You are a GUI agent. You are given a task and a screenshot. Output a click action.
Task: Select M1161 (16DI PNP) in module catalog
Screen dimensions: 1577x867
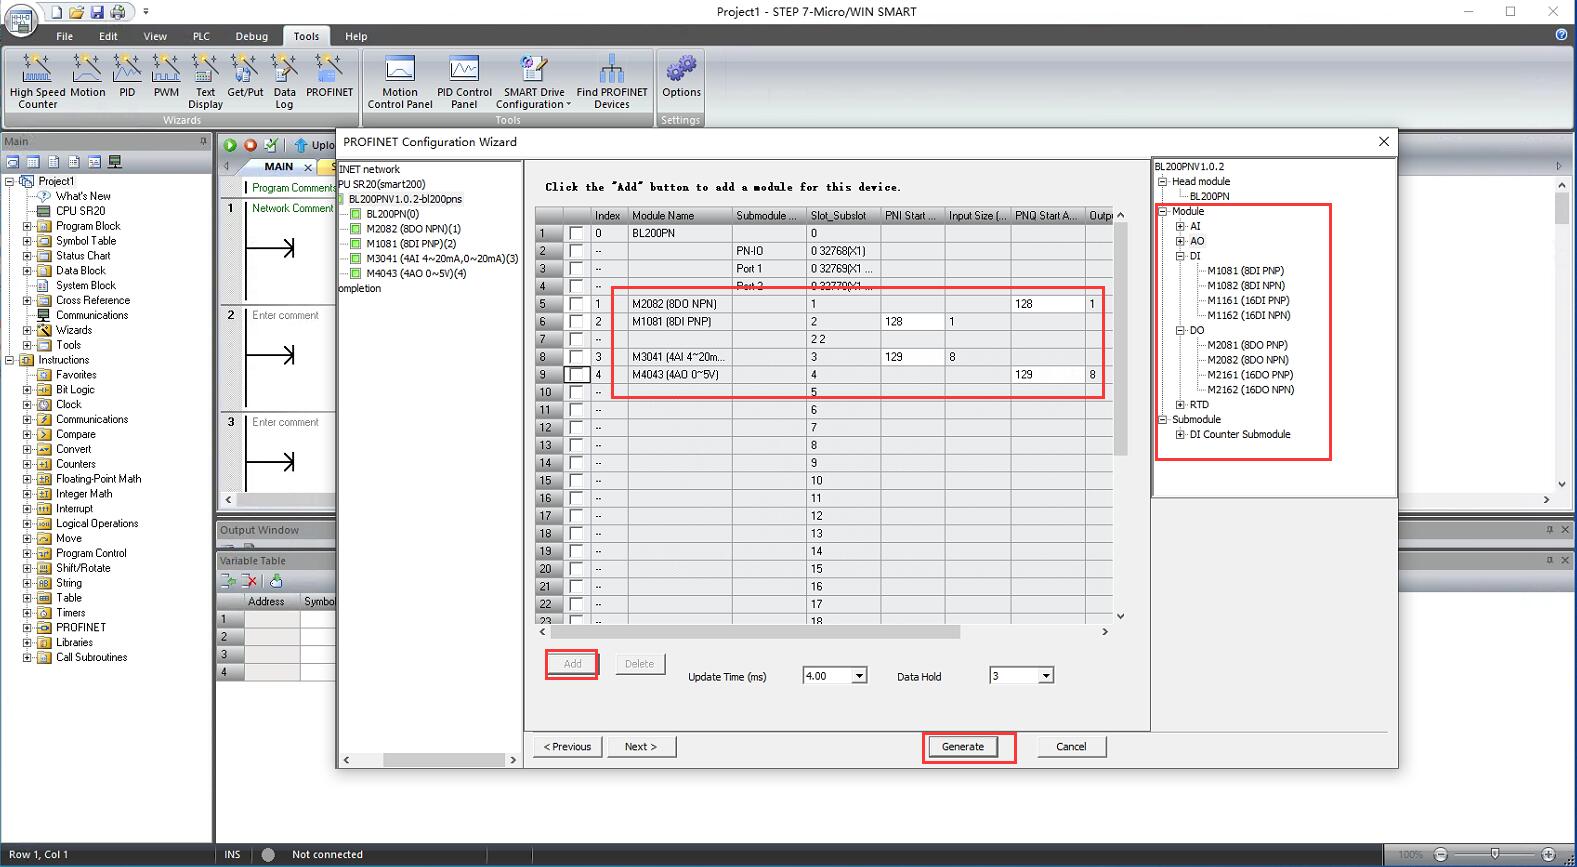tap(1248, 300)
